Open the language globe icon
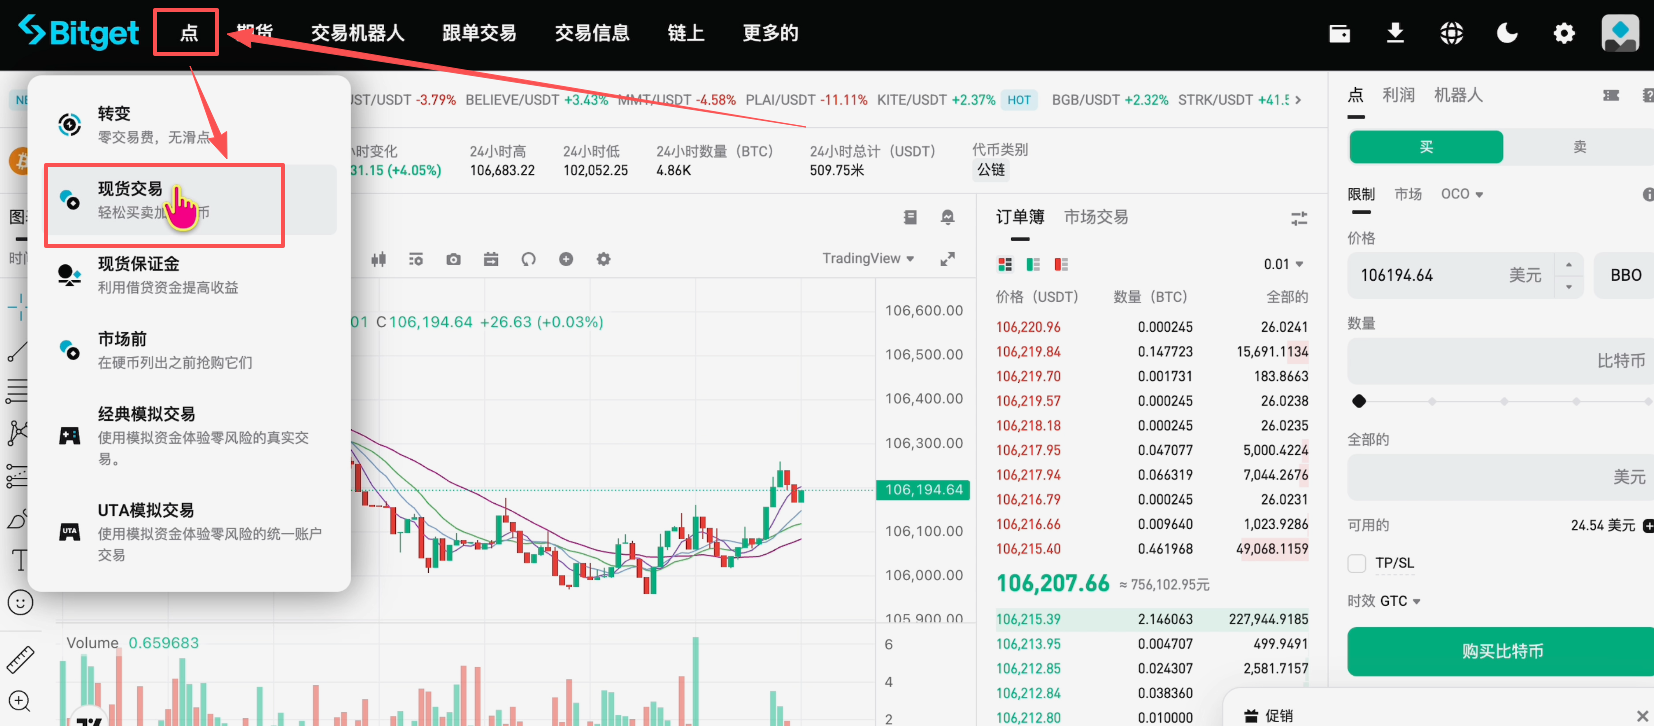The image size is (1654, 726). 1451,34
